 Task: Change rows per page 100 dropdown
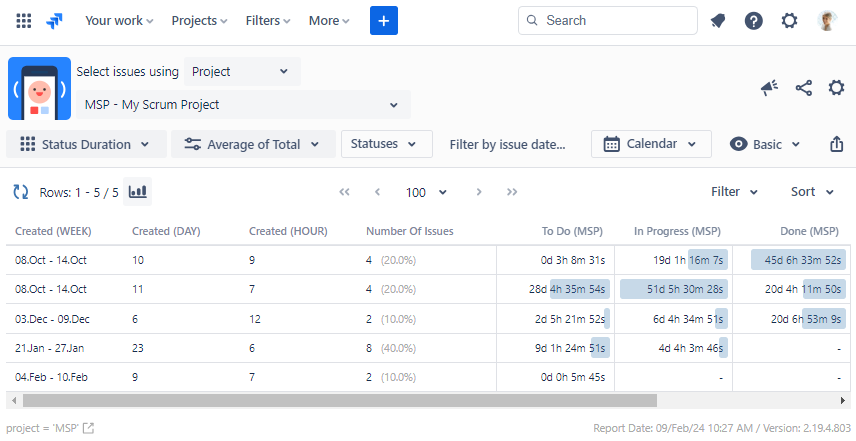point(426,192)
